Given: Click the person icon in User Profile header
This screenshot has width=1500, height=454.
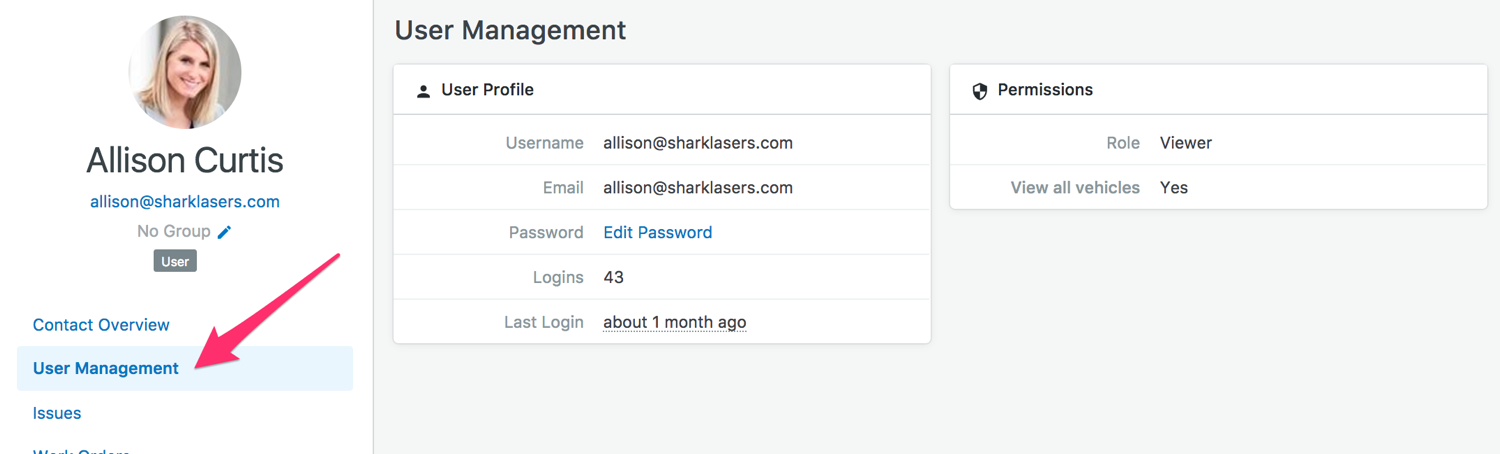Looking at the screenshot, I should tap(423, 91).
